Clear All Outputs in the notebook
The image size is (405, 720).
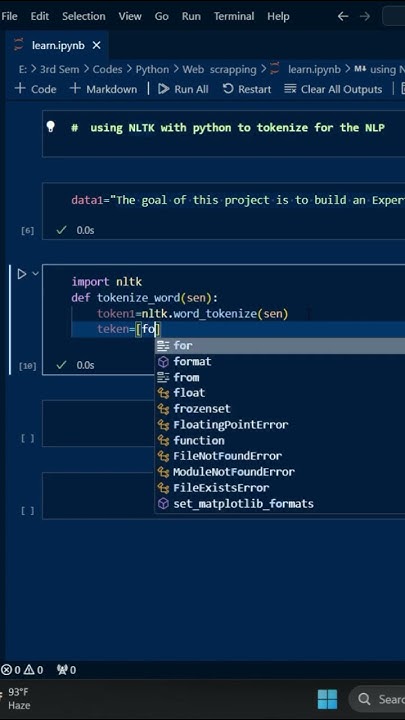point(333,89)
